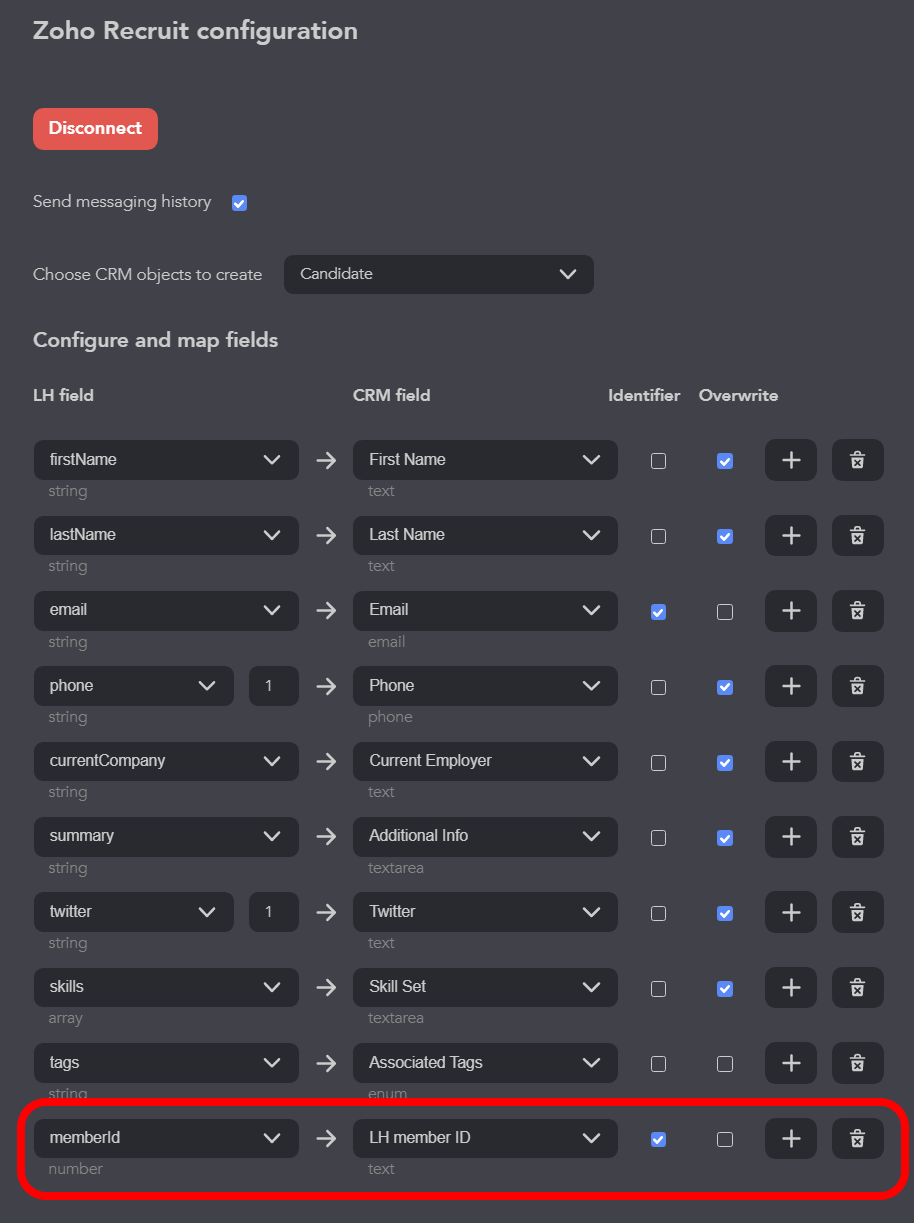
Task: Click the Configure and map fields heading
Action: pyautogui.click(x=156, y=340)
